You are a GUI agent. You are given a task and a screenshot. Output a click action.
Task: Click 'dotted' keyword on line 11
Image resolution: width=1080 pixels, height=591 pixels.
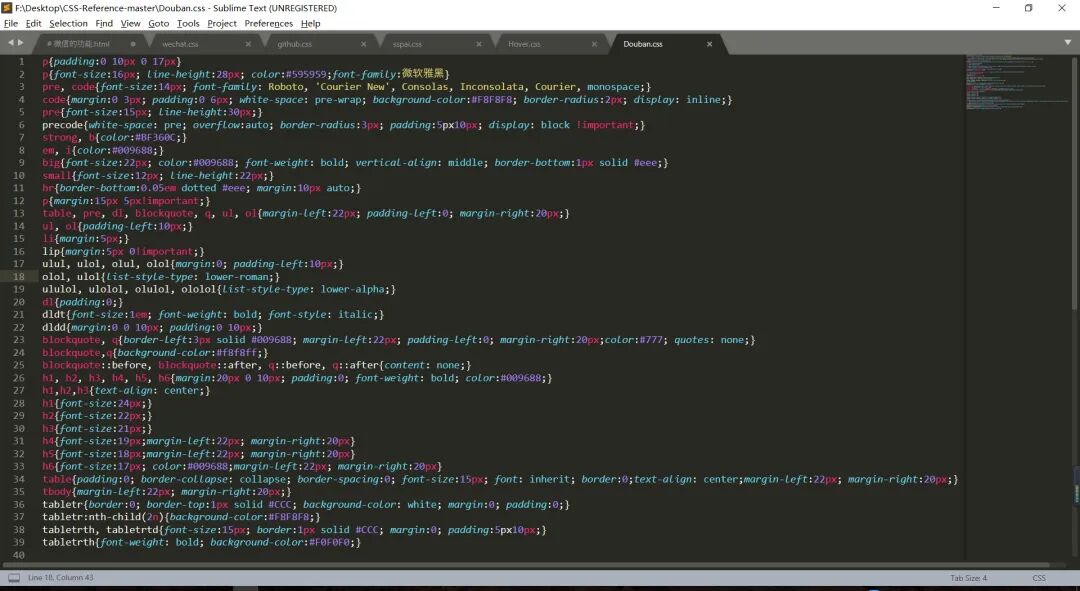click(199, 188)
